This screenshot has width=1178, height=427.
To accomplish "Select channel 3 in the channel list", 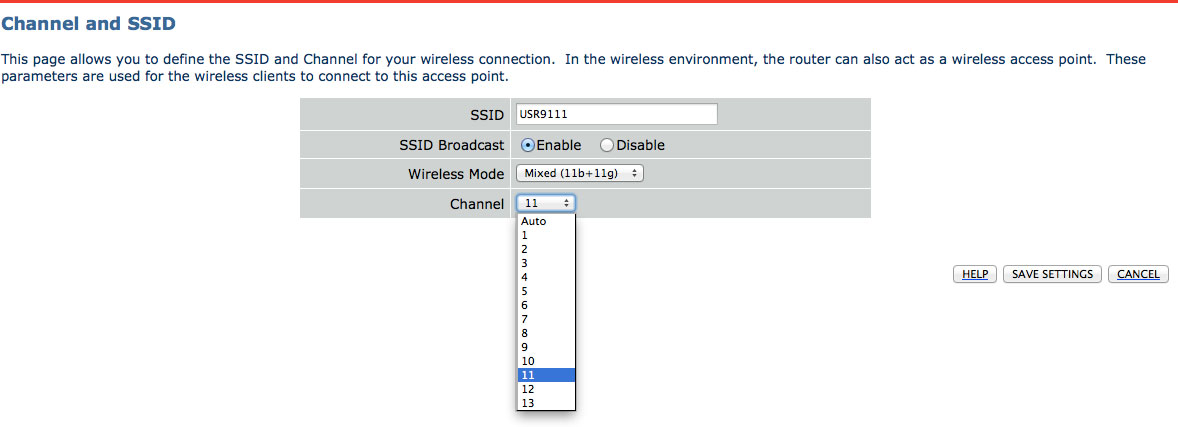I will 546,263.
